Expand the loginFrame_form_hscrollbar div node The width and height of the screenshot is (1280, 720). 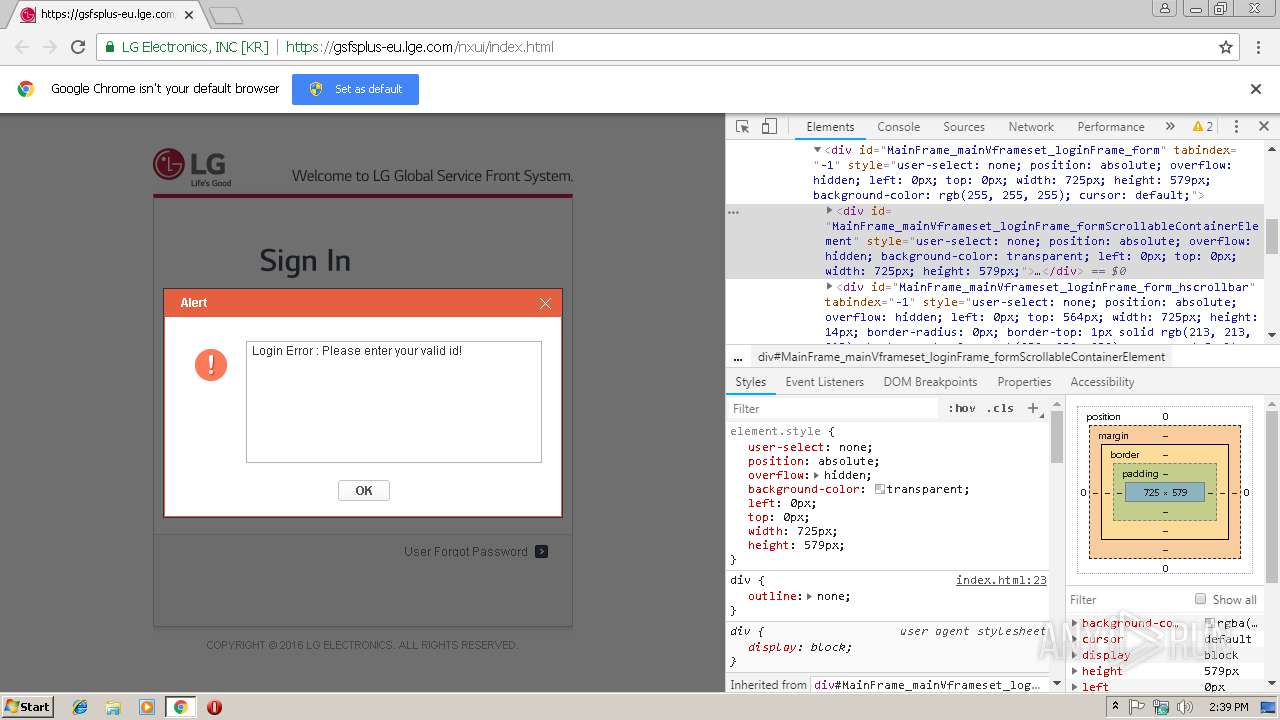[x=829, y=287]
